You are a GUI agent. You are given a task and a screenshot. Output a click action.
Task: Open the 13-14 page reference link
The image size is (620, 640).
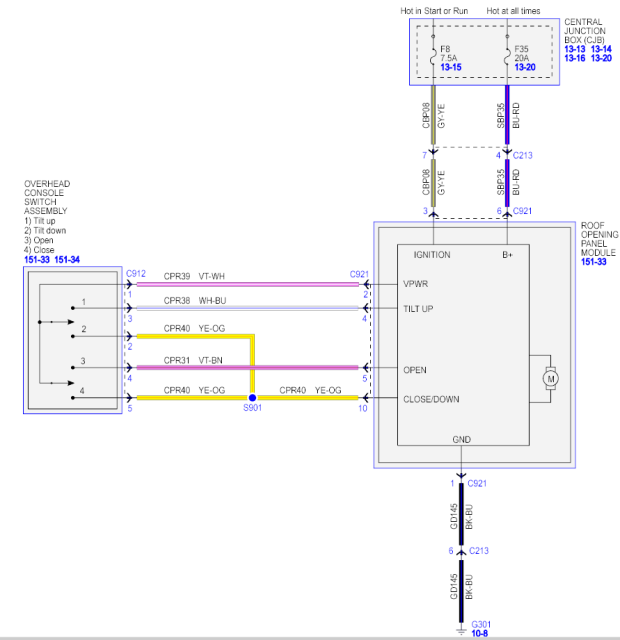(602, 48)
